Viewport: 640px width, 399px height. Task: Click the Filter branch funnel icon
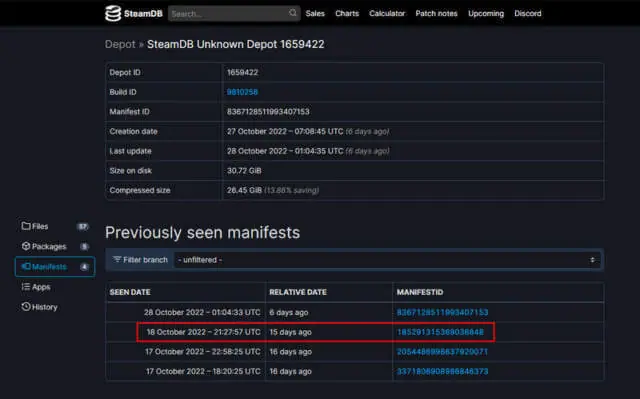[x=117, y=259]
